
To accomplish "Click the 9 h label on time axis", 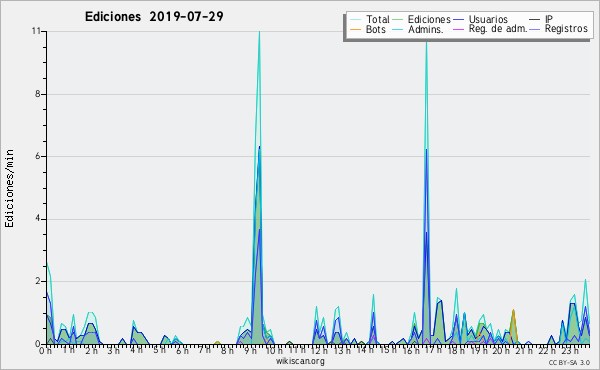I will coord(251,350).
